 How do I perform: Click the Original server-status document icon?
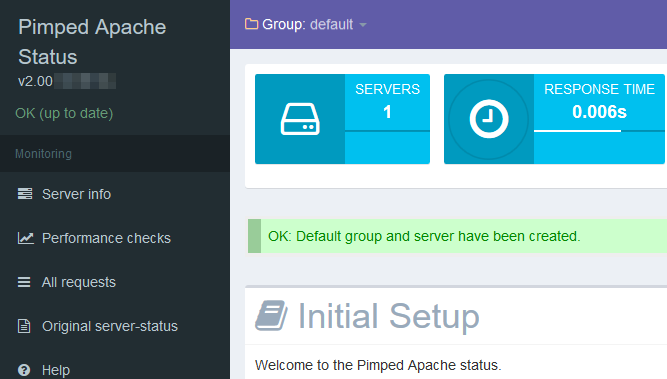click(24, 326)
